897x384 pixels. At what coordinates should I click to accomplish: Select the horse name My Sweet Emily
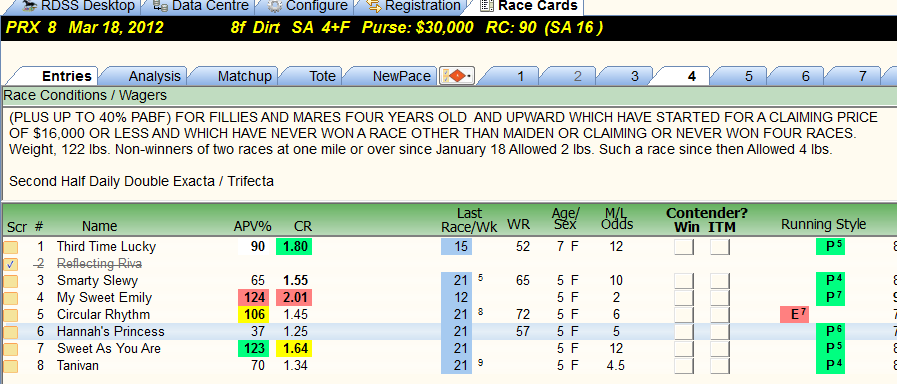[x=104, y=298]
